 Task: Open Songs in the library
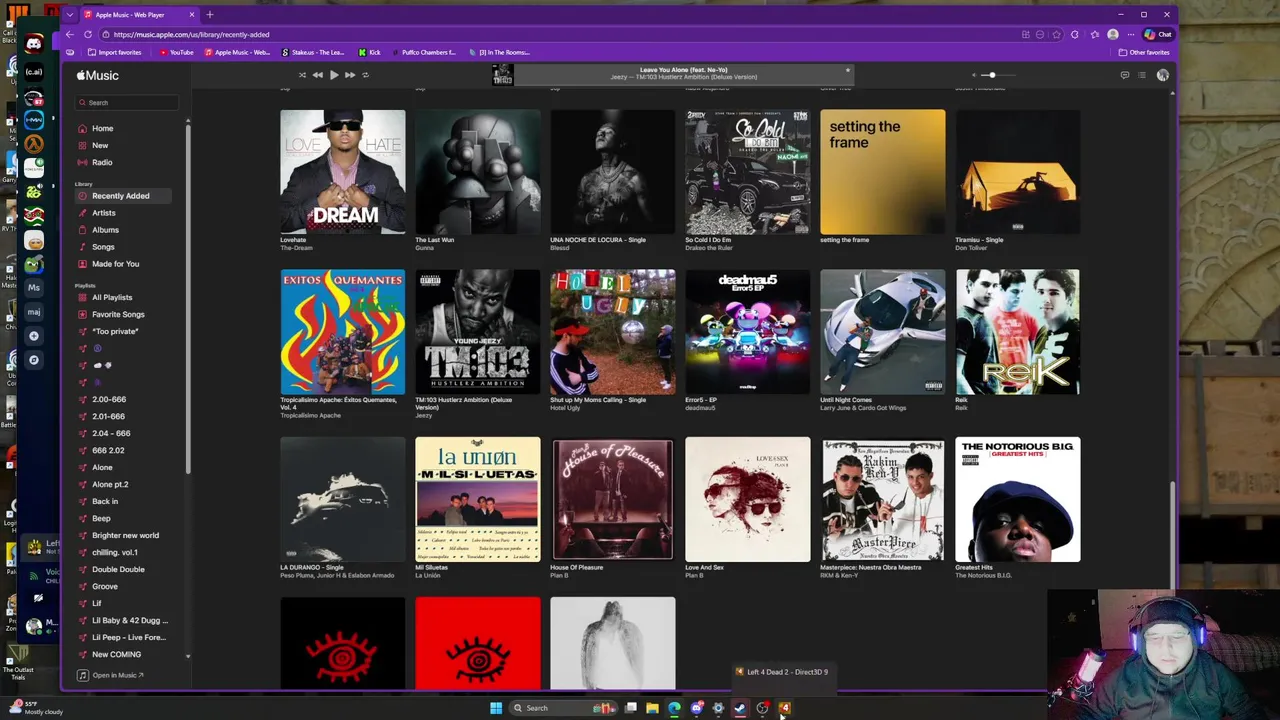(x=103, y=247)
